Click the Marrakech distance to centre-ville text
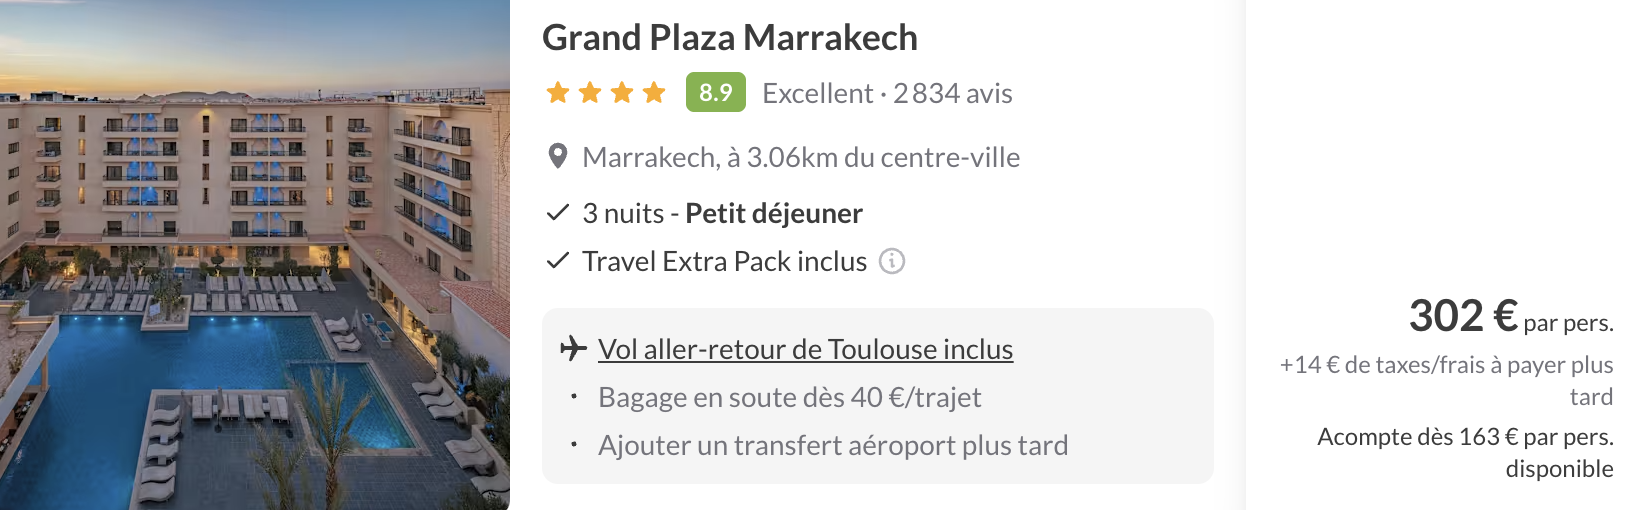 pyautogui.click(x=801, y=157)
